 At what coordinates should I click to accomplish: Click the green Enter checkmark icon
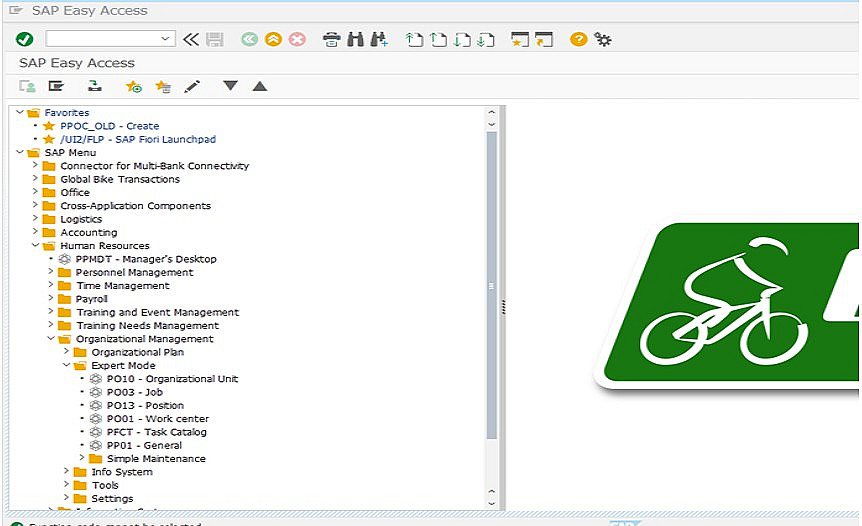coord(24,39)
